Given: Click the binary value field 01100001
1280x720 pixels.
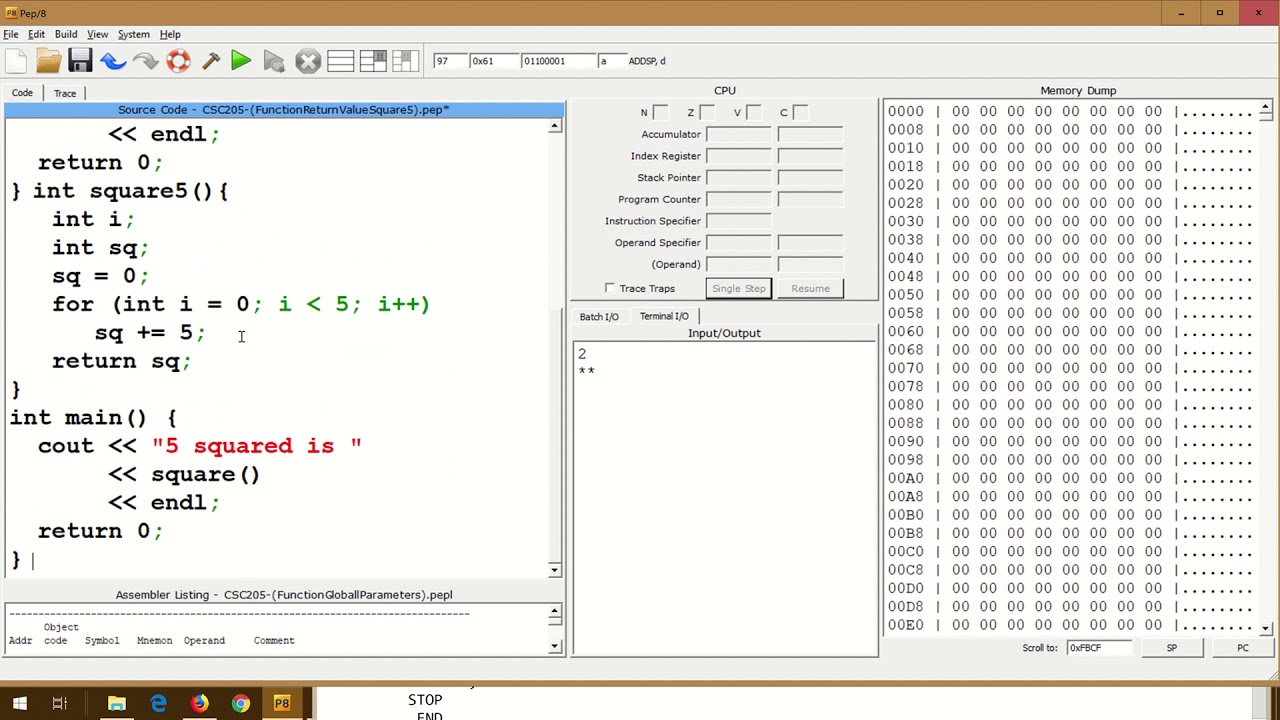Looking at the screenshot, I should pos(557,61).
